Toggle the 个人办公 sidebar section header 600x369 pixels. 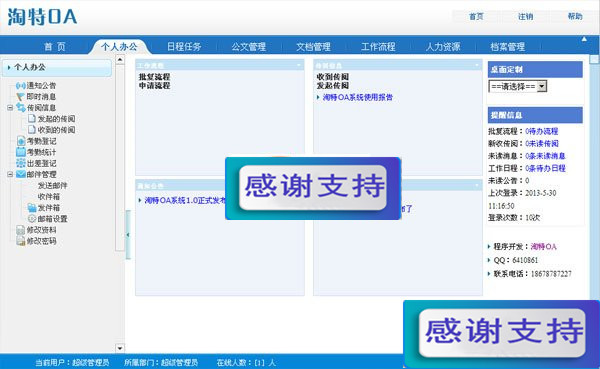point(57,67)
